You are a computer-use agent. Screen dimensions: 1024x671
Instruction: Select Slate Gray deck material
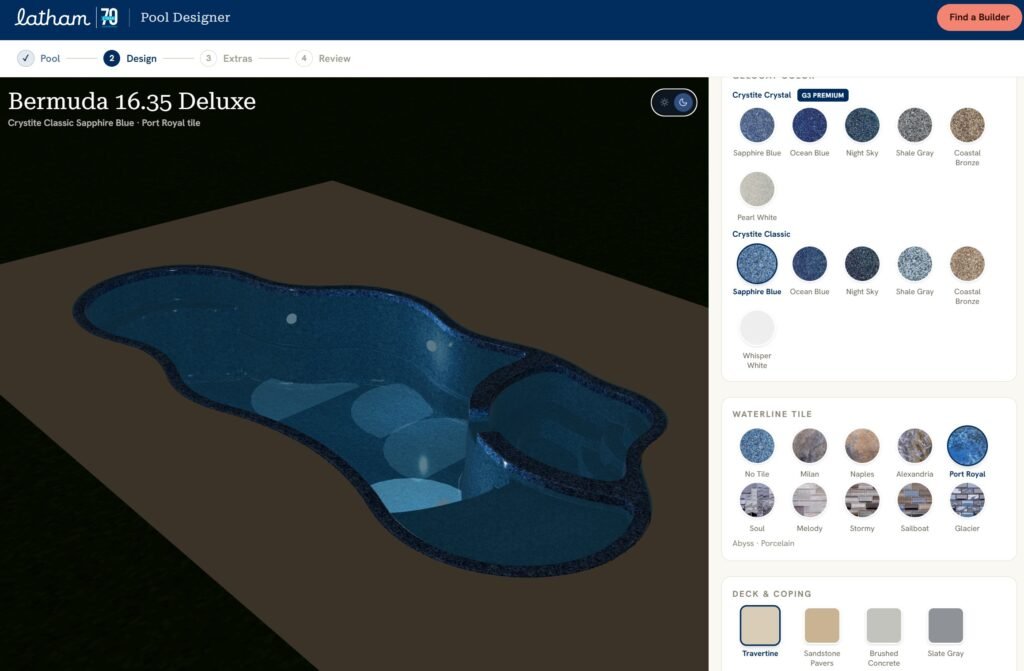946,625
